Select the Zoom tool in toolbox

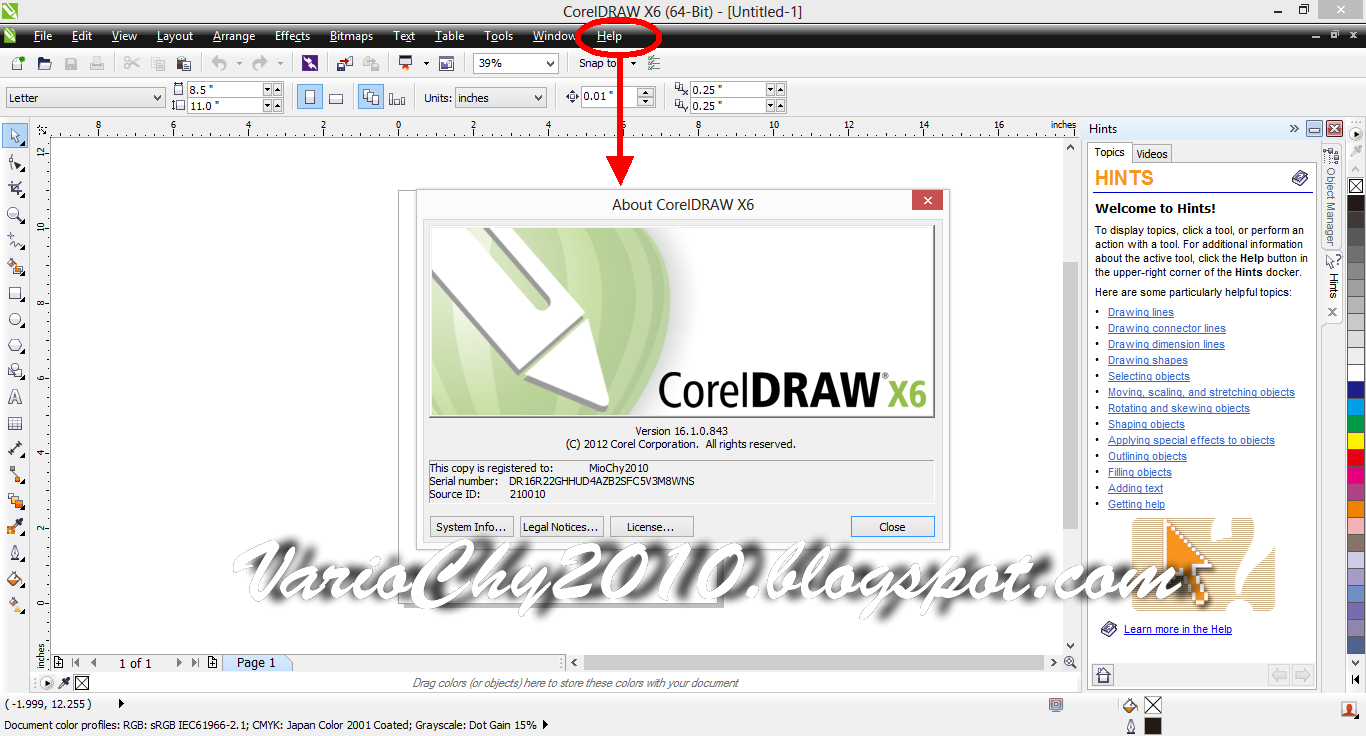pyautogui.click(x=15, y=214)
